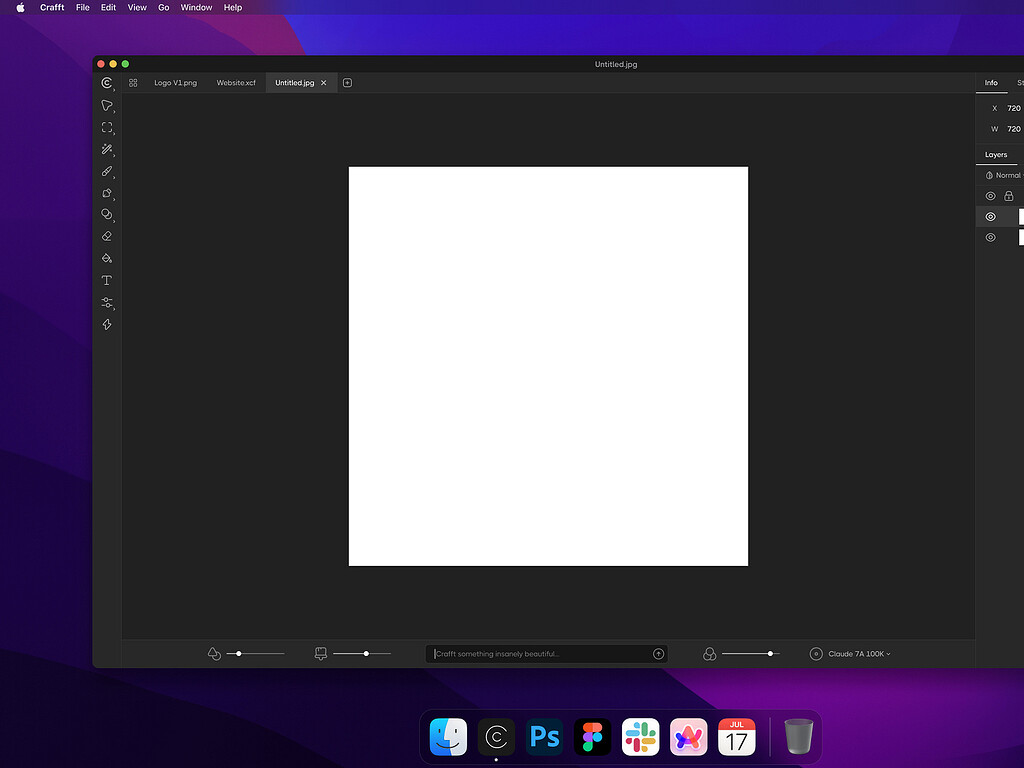The image size is (1024, 768).
Task: Select the Crafft logo icon in the toolbar
Action: (x=107, y=83)
